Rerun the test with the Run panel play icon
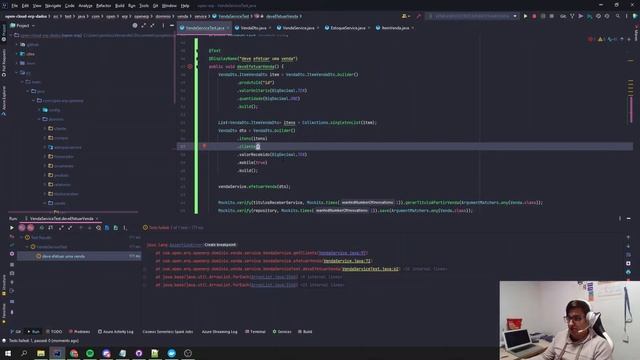 [11, 228]
